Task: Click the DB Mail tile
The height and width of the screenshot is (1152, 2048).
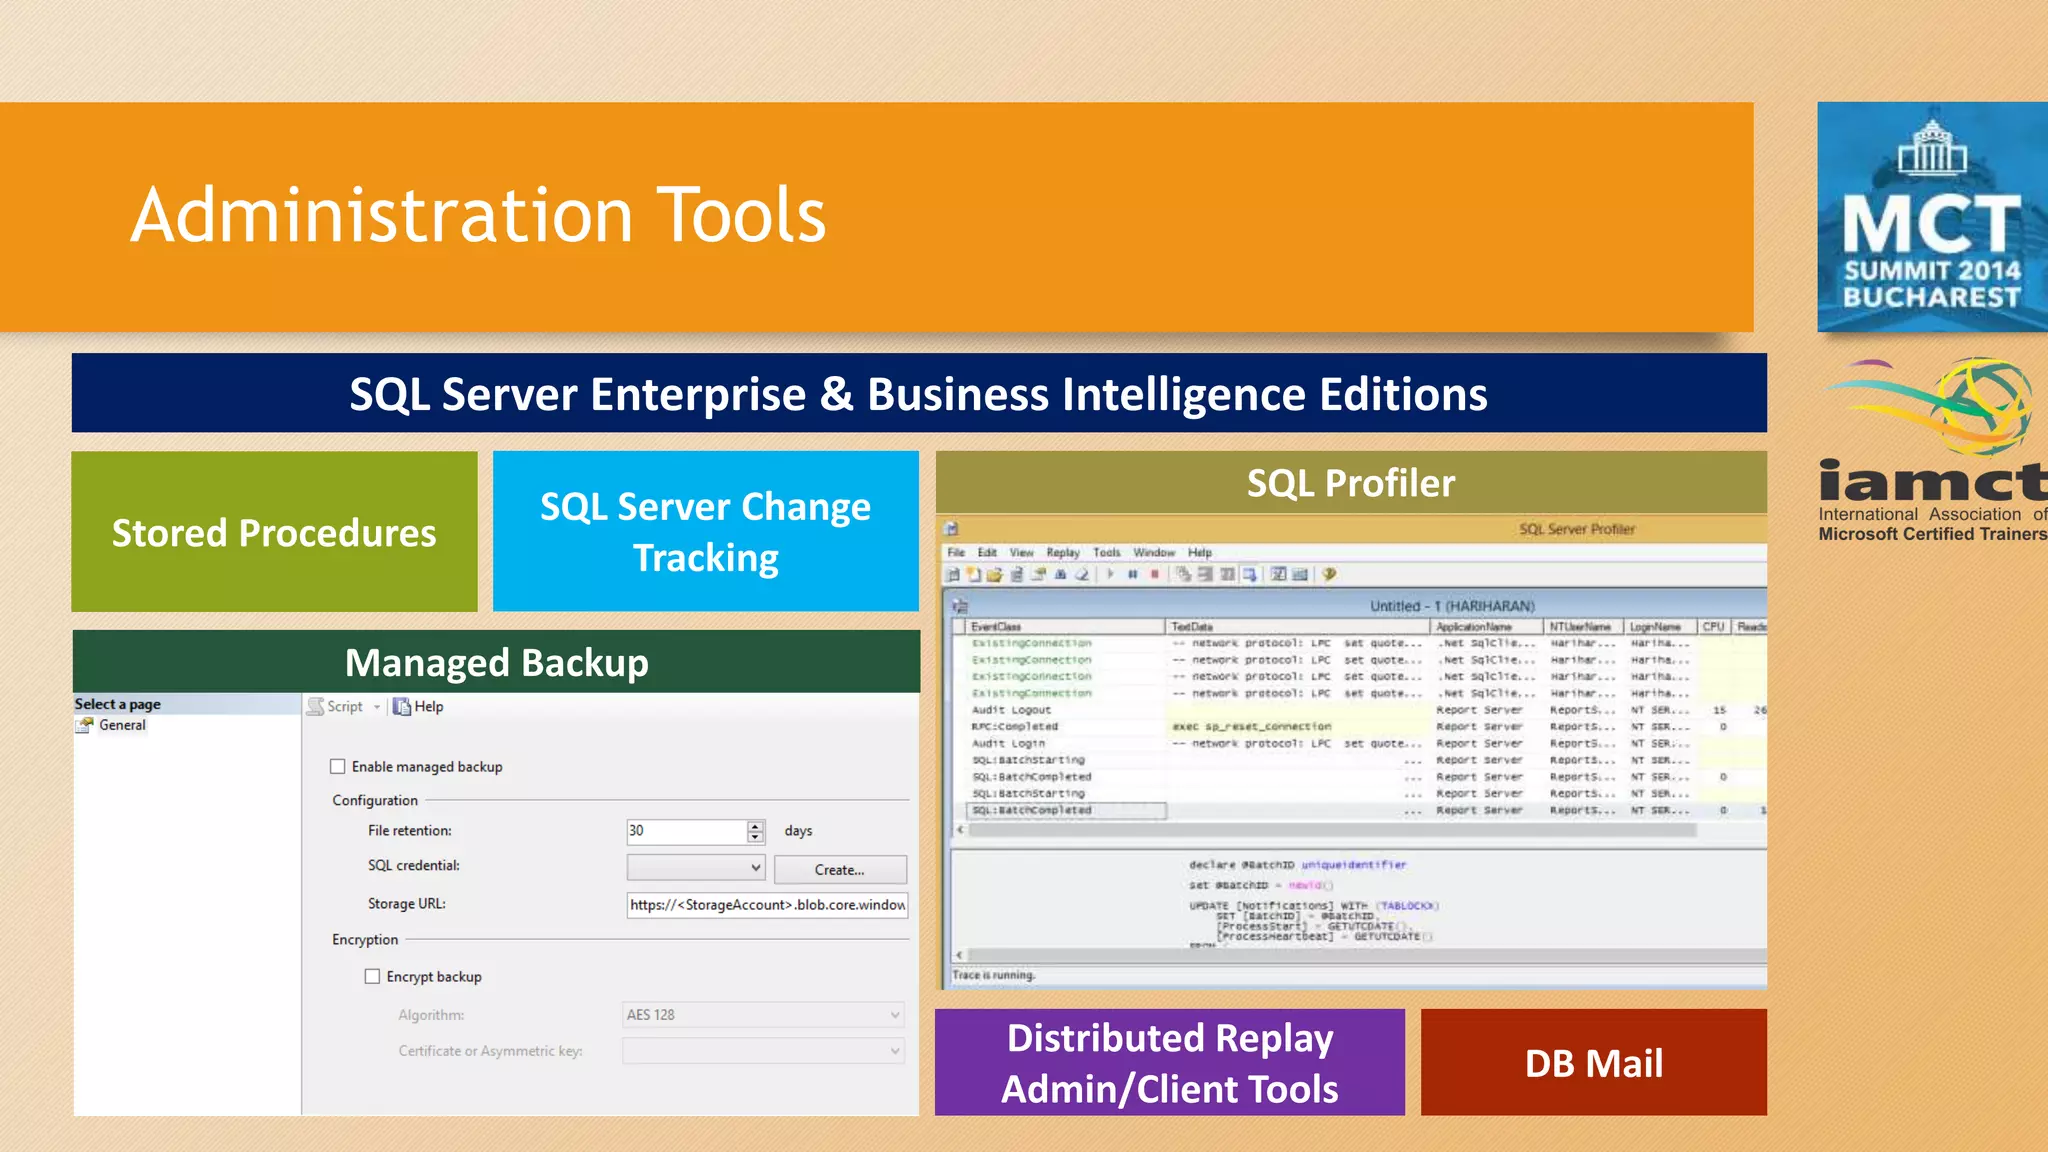Action: coord(1594,1062)
